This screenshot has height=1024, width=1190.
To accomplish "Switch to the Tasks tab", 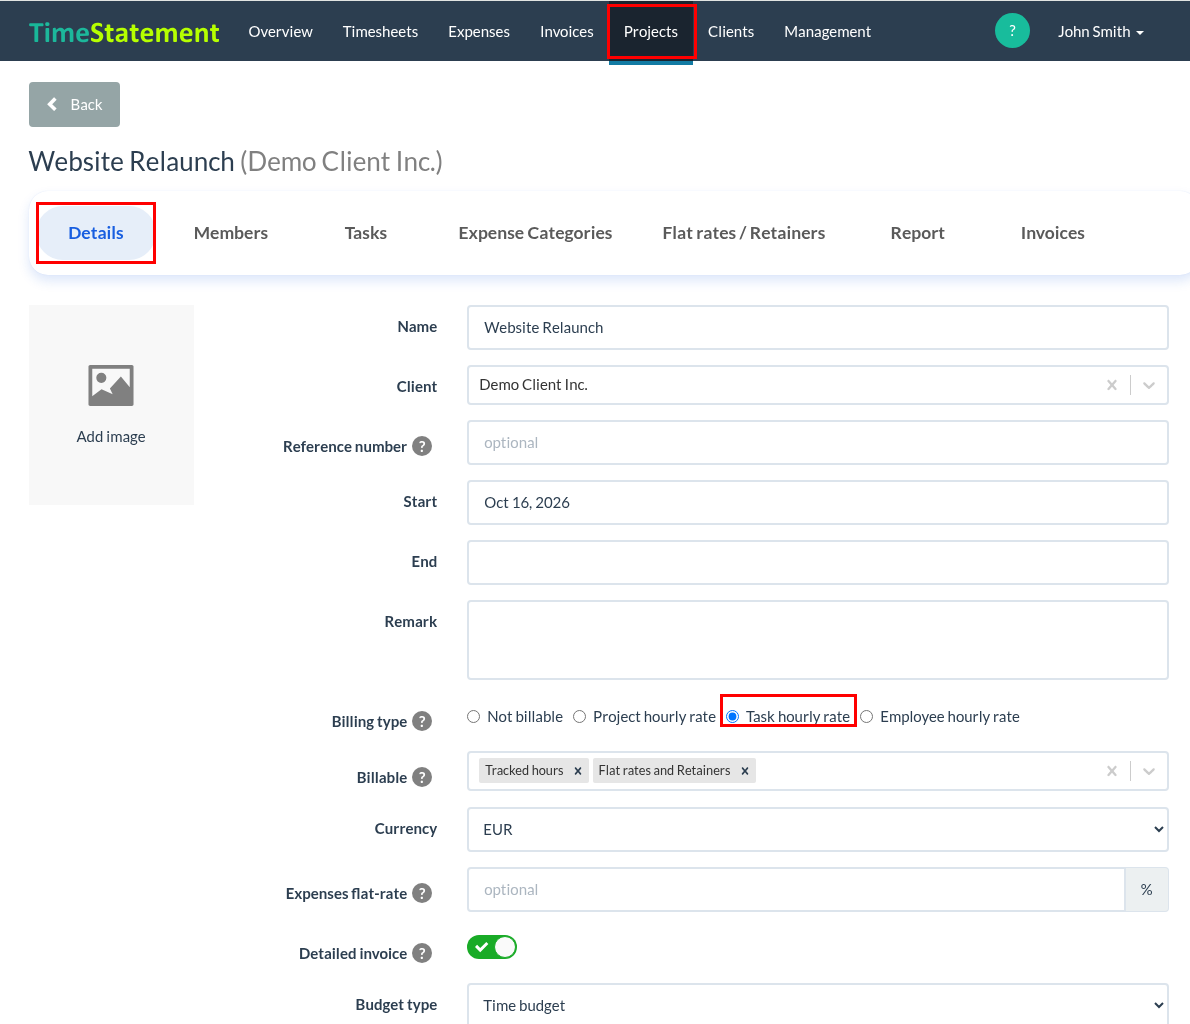I will (x=366, y=233).
